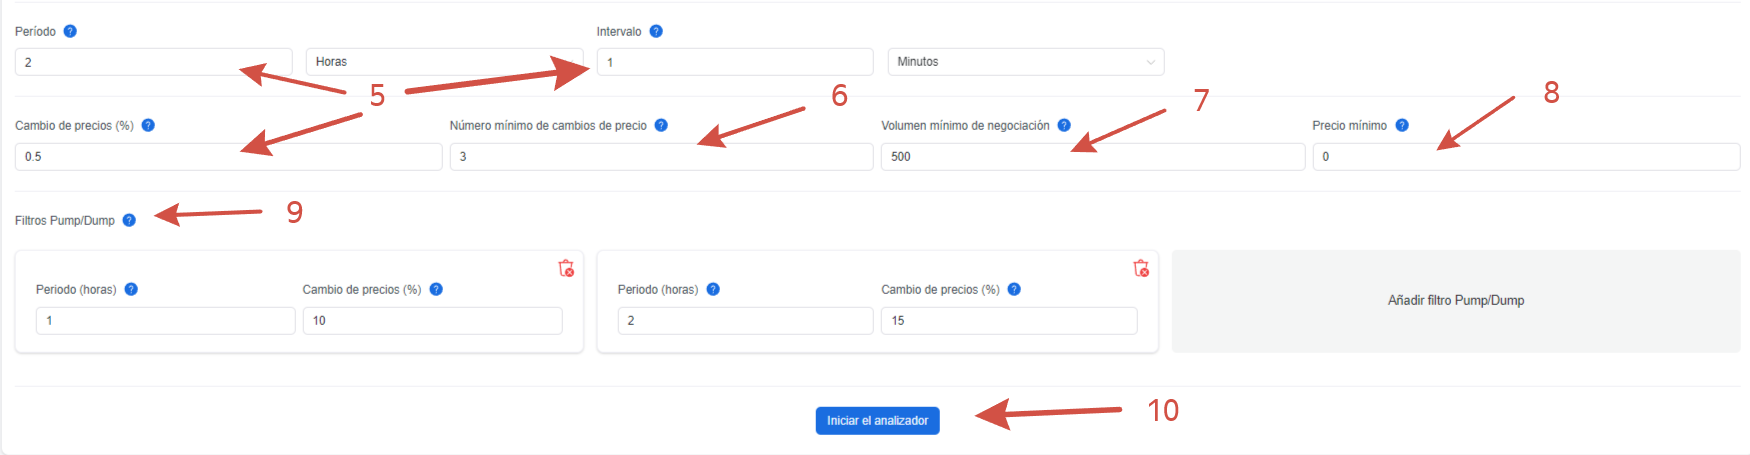Select the Intervalo value field containing 1
The height and width of the screenshot is (455, 1750).
click(735, 62)
